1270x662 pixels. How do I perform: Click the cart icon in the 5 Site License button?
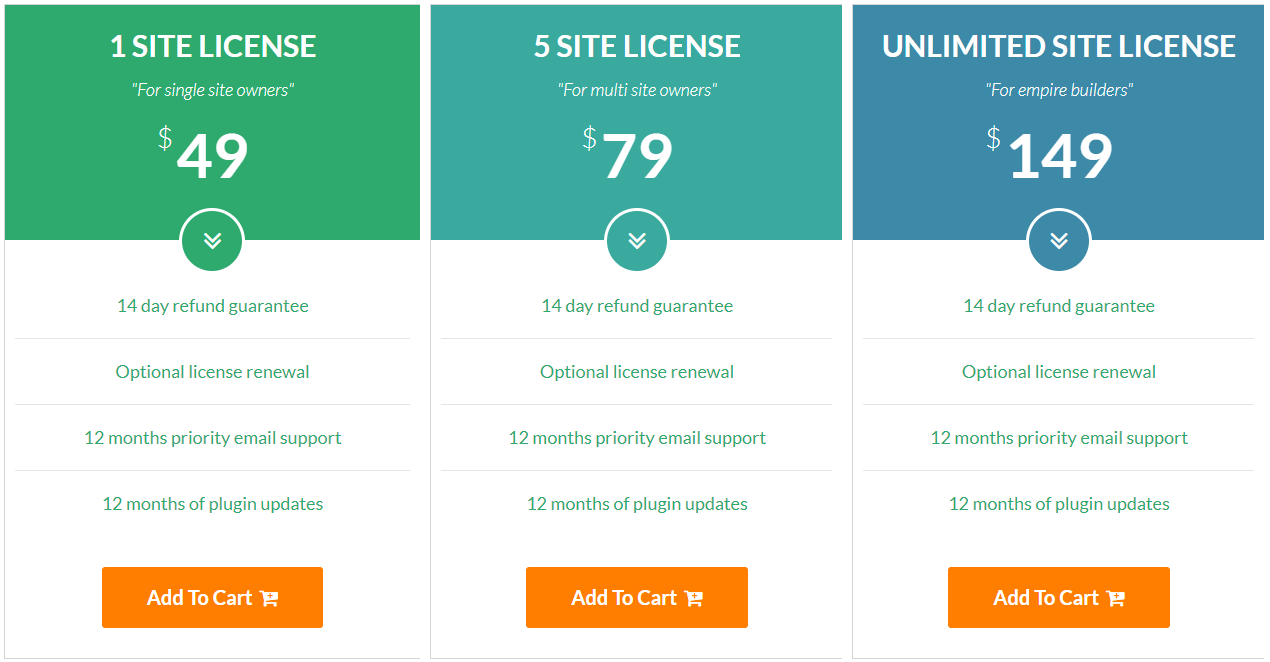694,598
